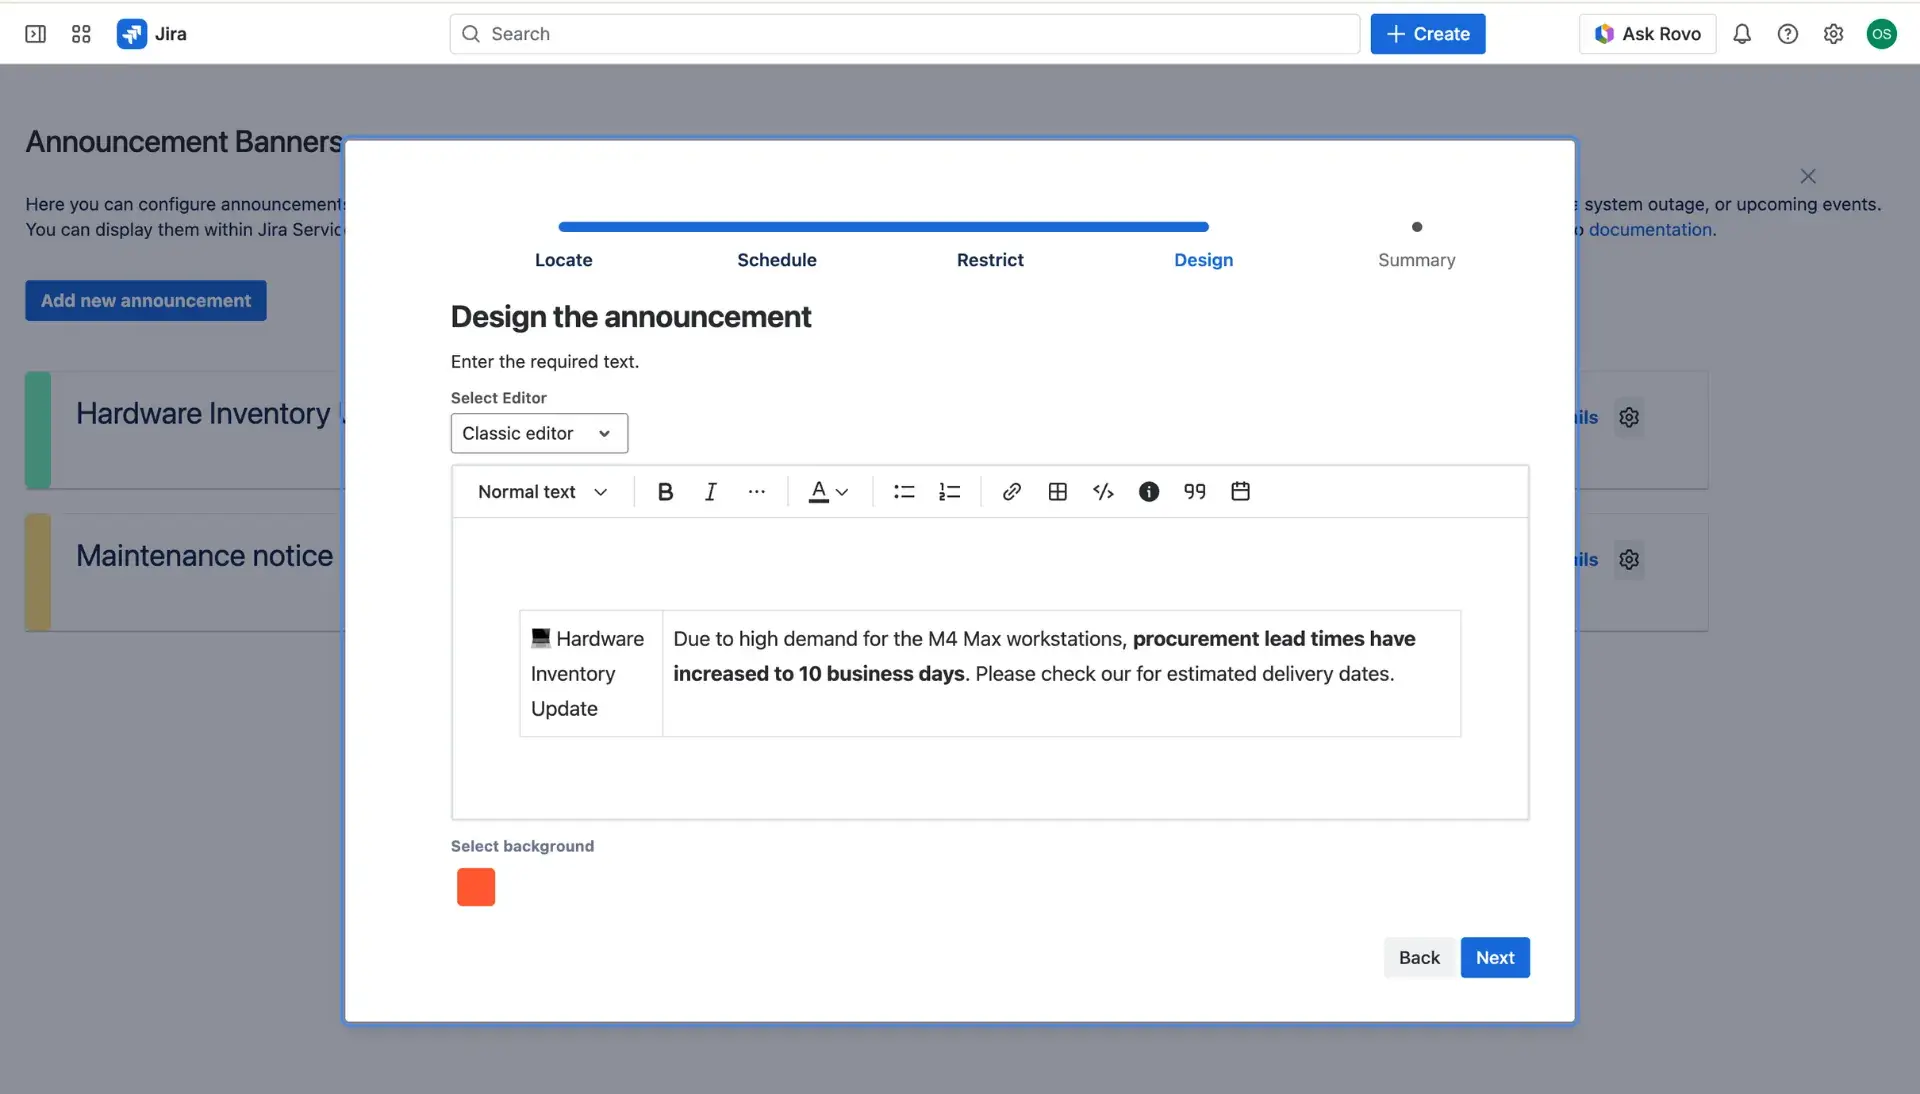
Task: Select the orange background swatch
Action: click(x=475, y=886)
